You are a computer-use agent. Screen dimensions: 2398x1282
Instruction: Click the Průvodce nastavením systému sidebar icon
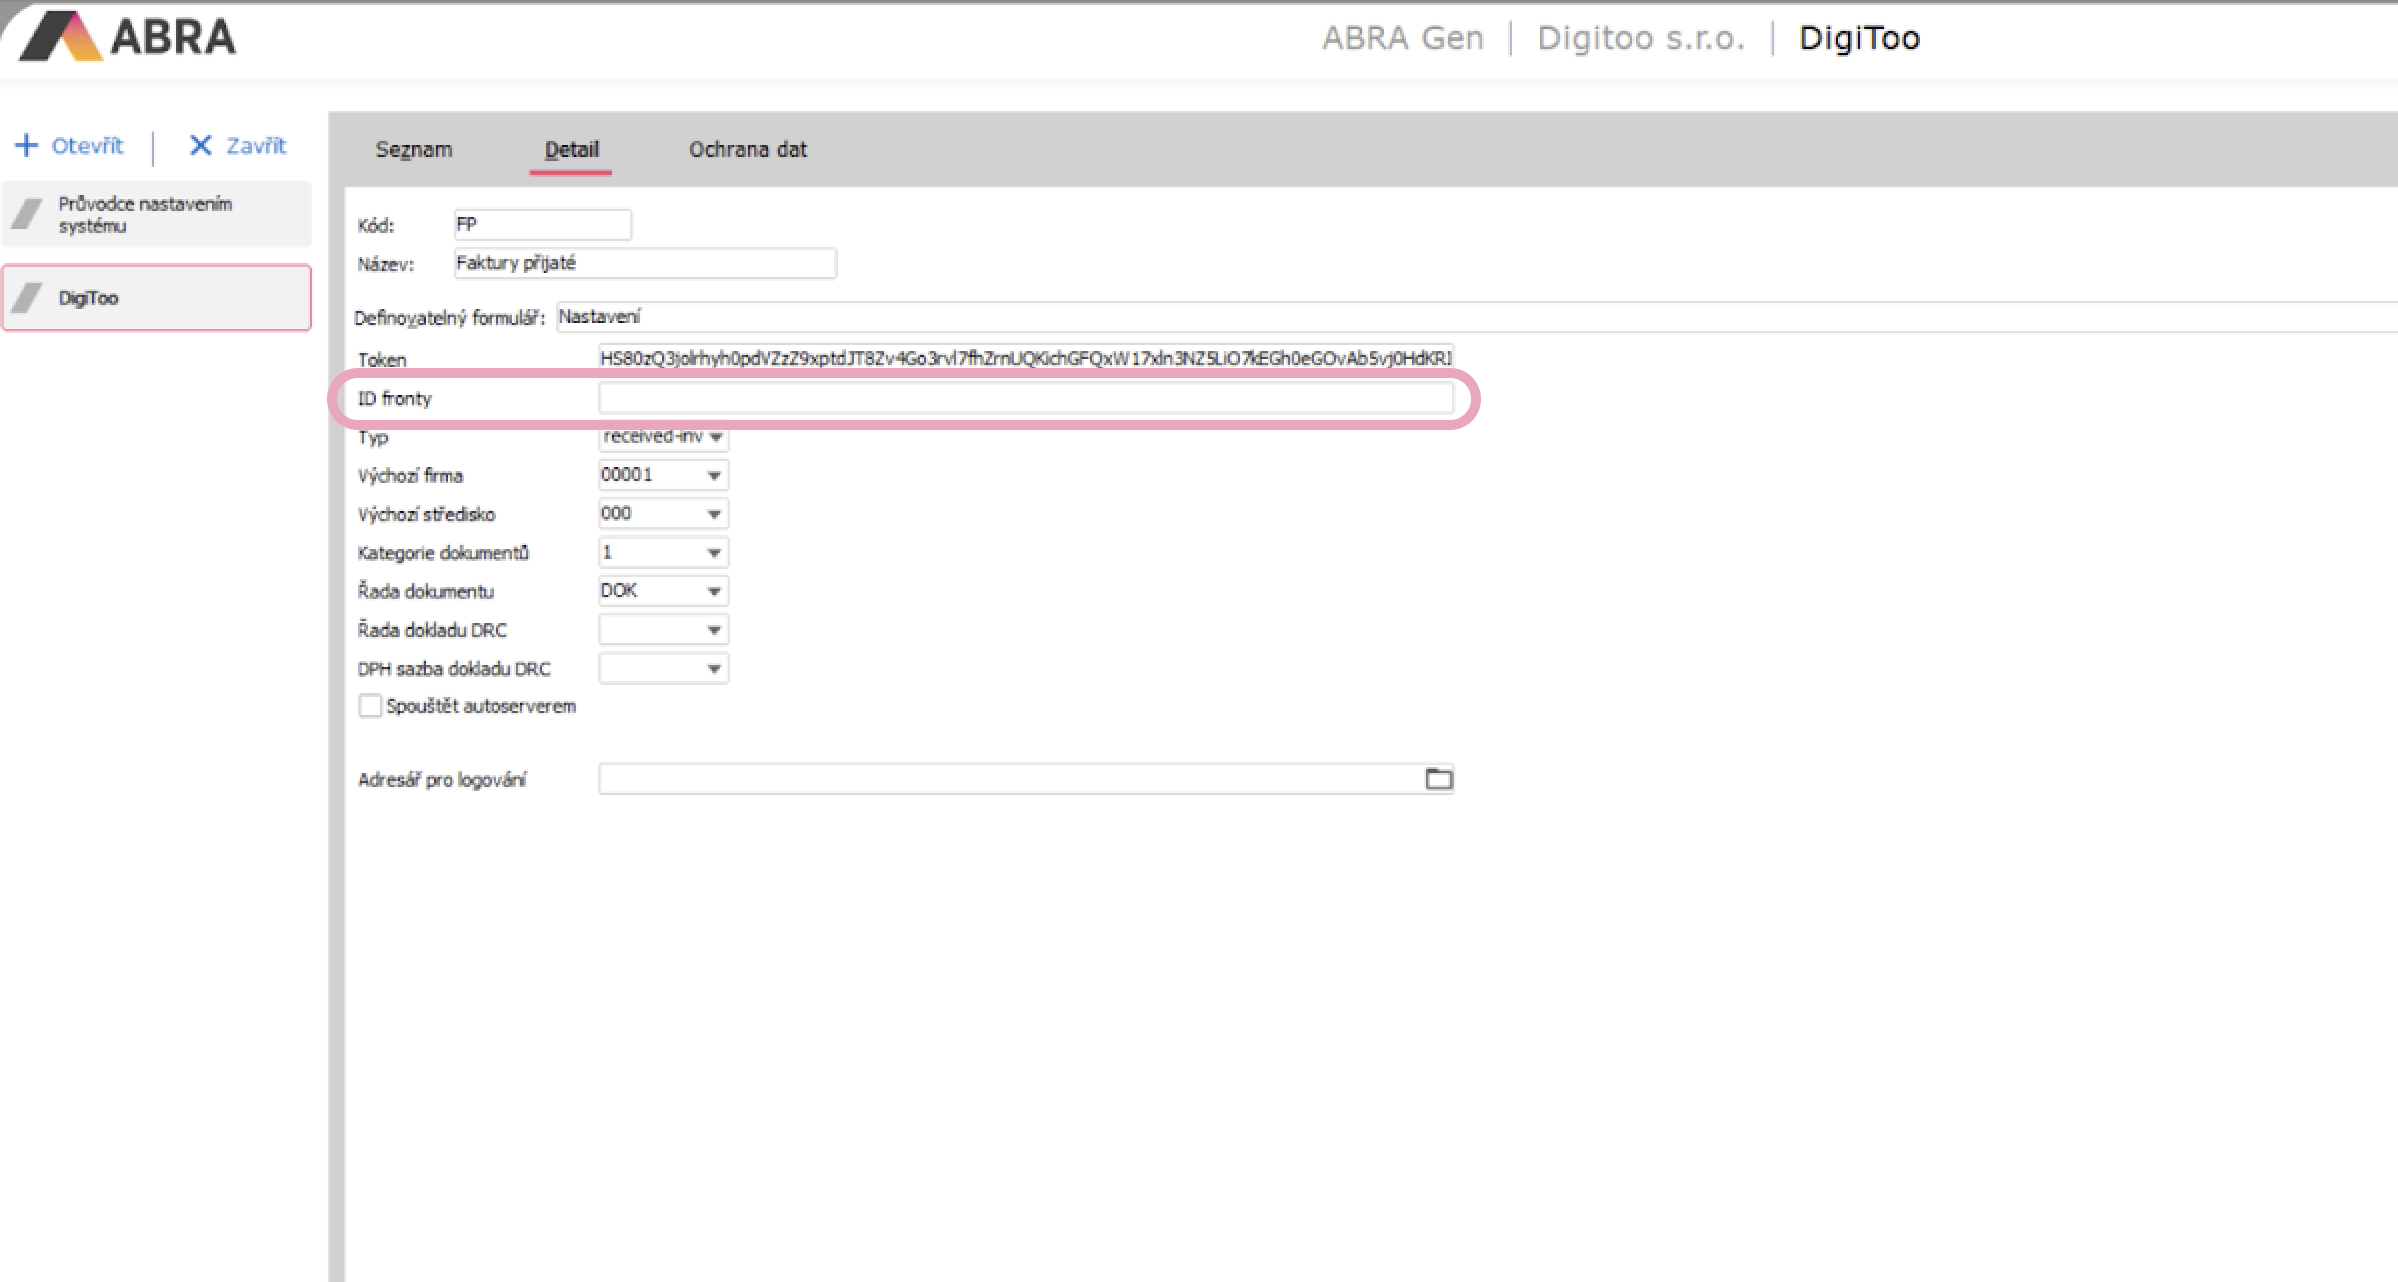pyautogui.click(x=28, y=214)
